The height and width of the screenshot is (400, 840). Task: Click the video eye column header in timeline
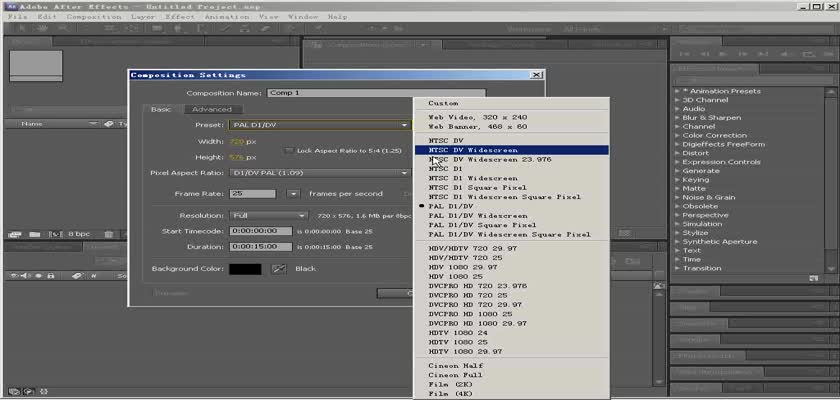pos(14,276)
